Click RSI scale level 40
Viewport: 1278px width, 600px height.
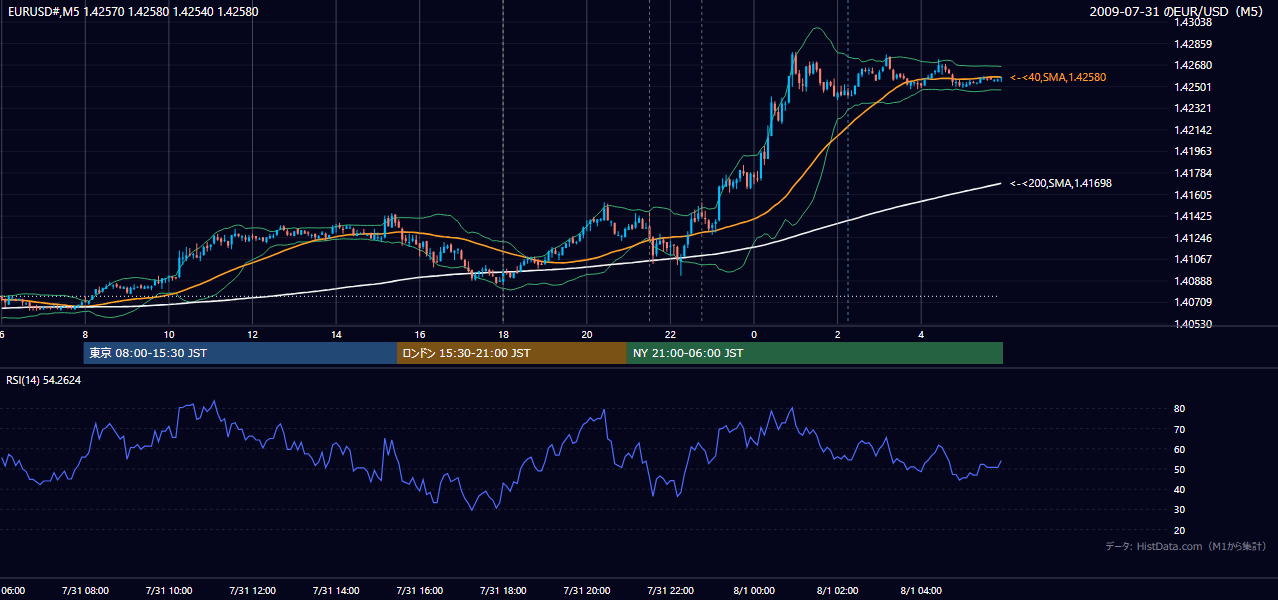1180,489
